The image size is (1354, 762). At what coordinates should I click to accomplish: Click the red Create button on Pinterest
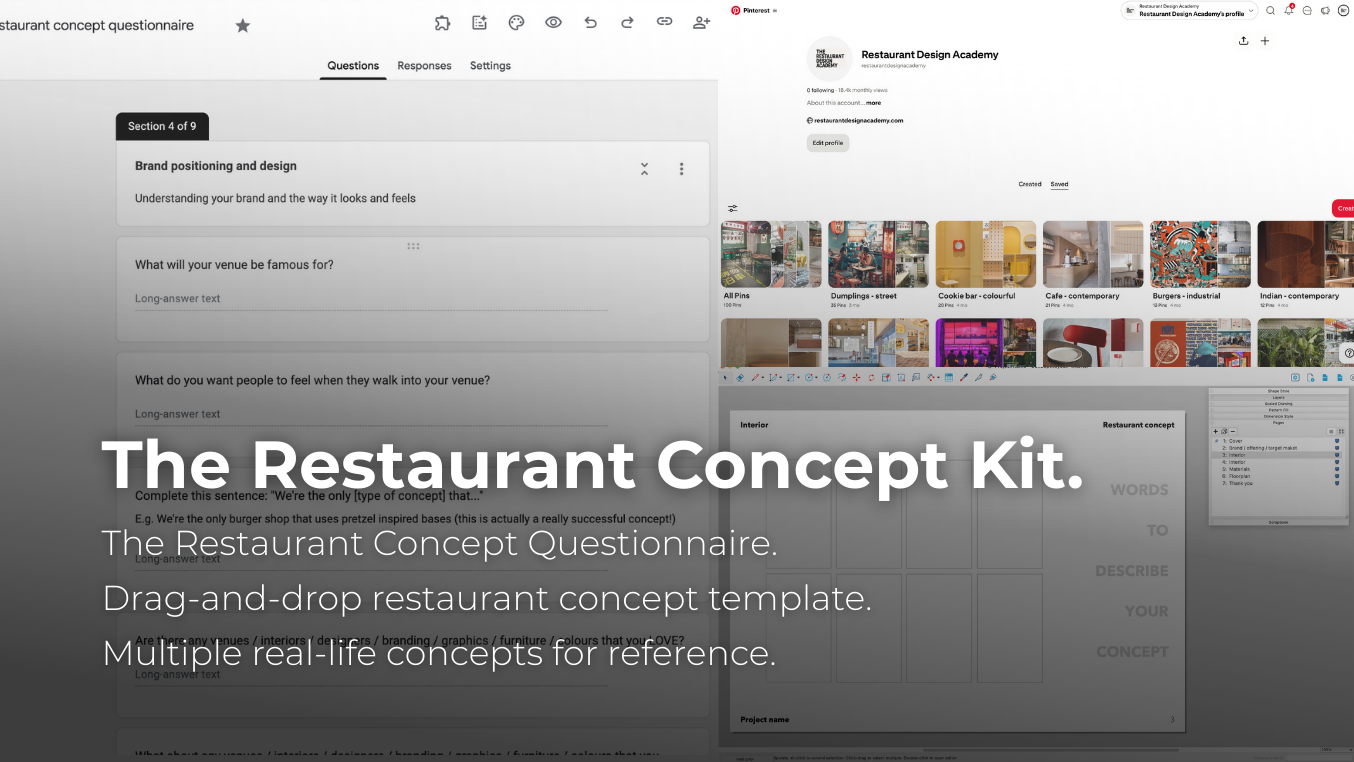coord(1343,208)
